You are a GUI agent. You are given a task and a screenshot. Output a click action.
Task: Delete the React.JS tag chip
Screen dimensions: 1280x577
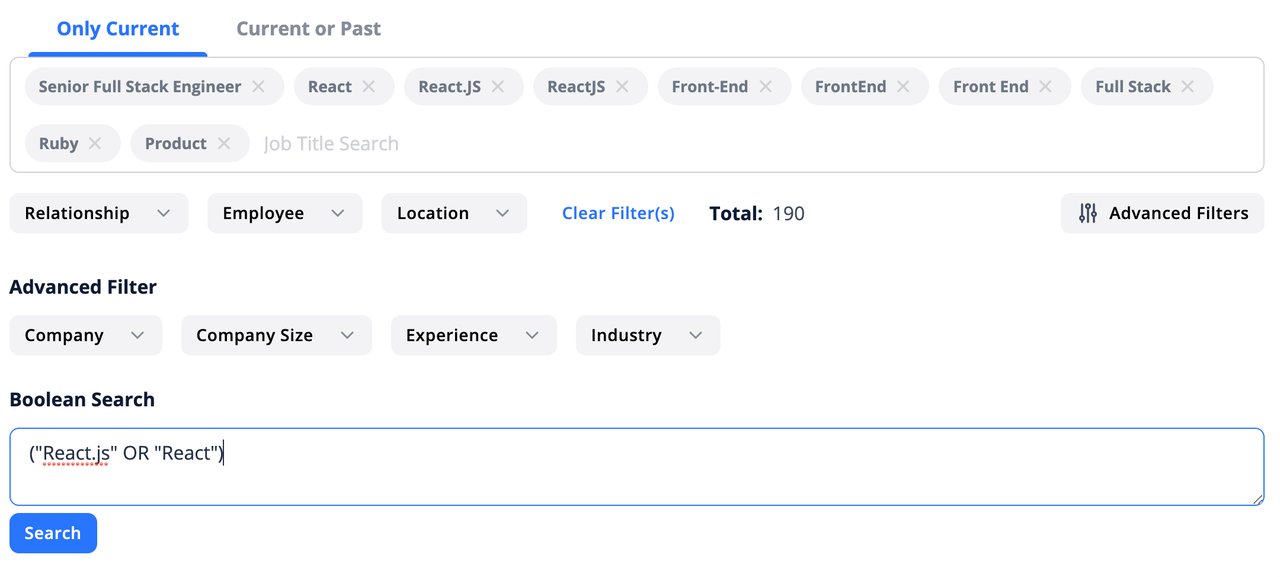[x=497, y=87]
